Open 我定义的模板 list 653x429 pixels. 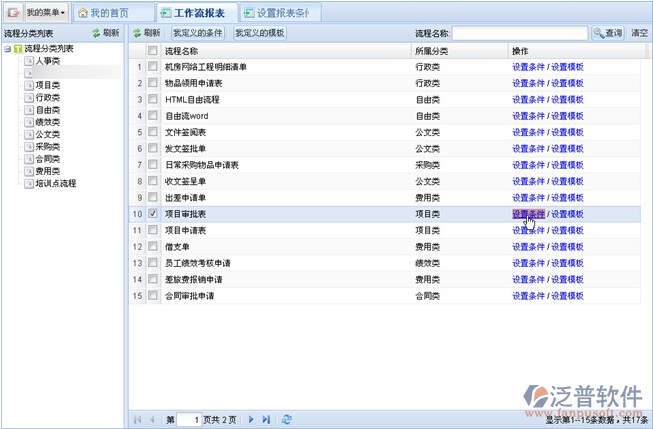259,33
